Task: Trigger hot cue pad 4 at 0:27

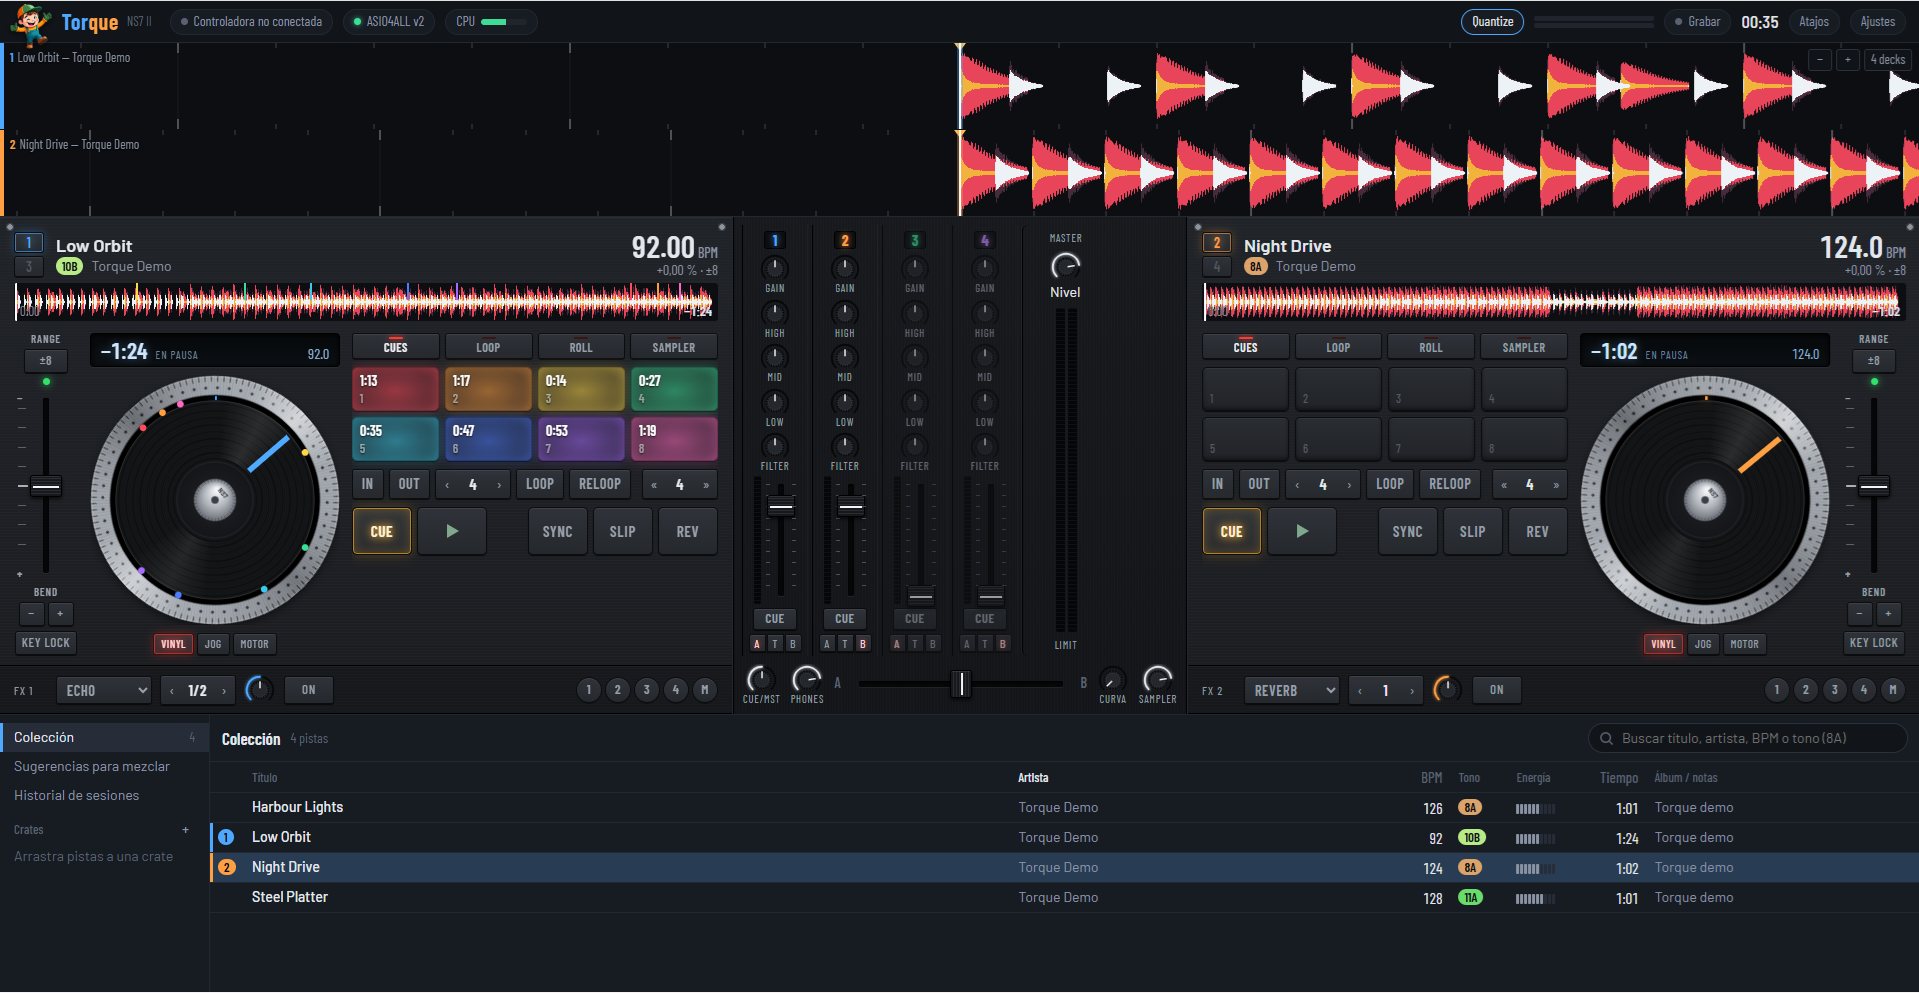Action: click(x=674, y=389)
